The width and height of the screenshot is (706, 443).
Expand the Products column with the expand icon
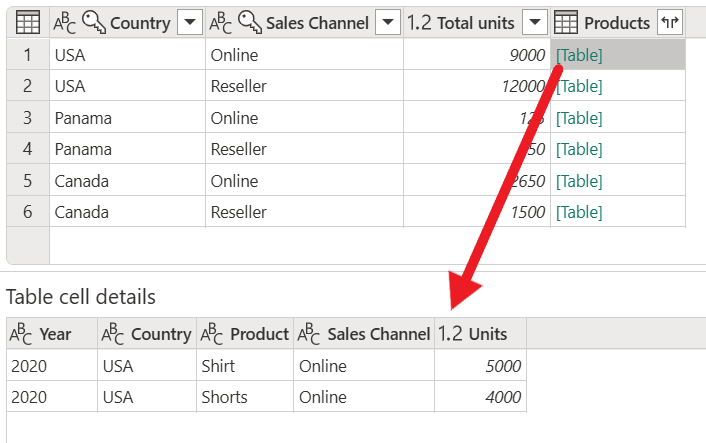pos(670,22)
